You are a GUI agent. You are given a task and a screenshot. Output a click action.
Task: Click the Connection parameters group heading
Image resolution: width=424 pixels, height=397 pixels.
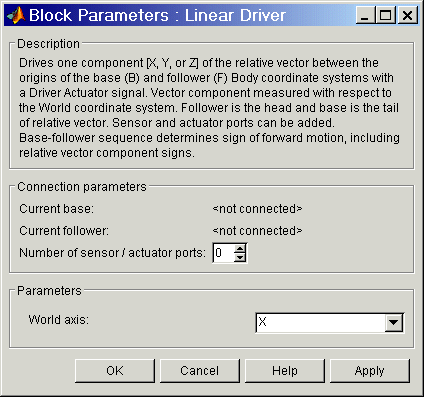coord(82,187)
